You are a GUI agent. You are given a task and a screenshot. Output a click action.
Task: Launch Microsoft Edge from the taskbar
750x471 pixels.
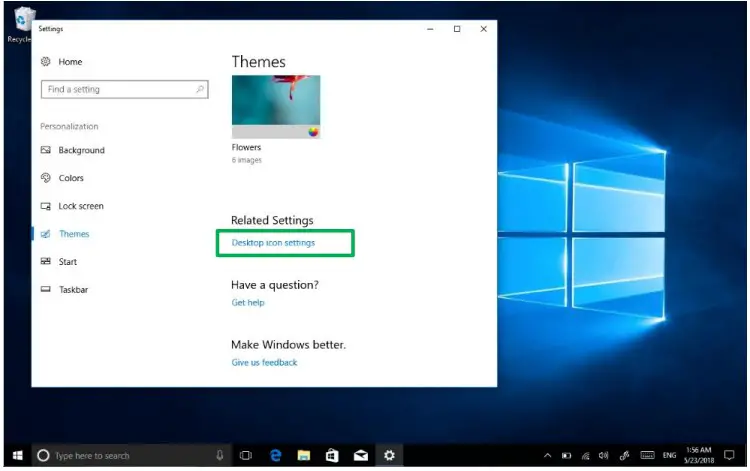point(276,456)
